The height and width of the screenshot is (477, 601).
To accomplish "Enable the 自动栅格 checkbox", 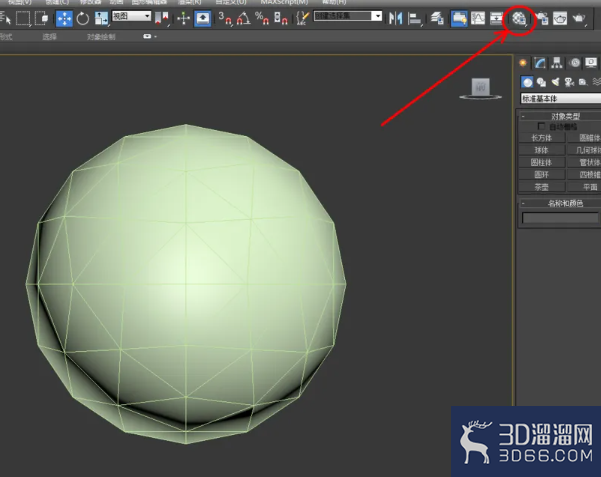I will pos(541,126).
